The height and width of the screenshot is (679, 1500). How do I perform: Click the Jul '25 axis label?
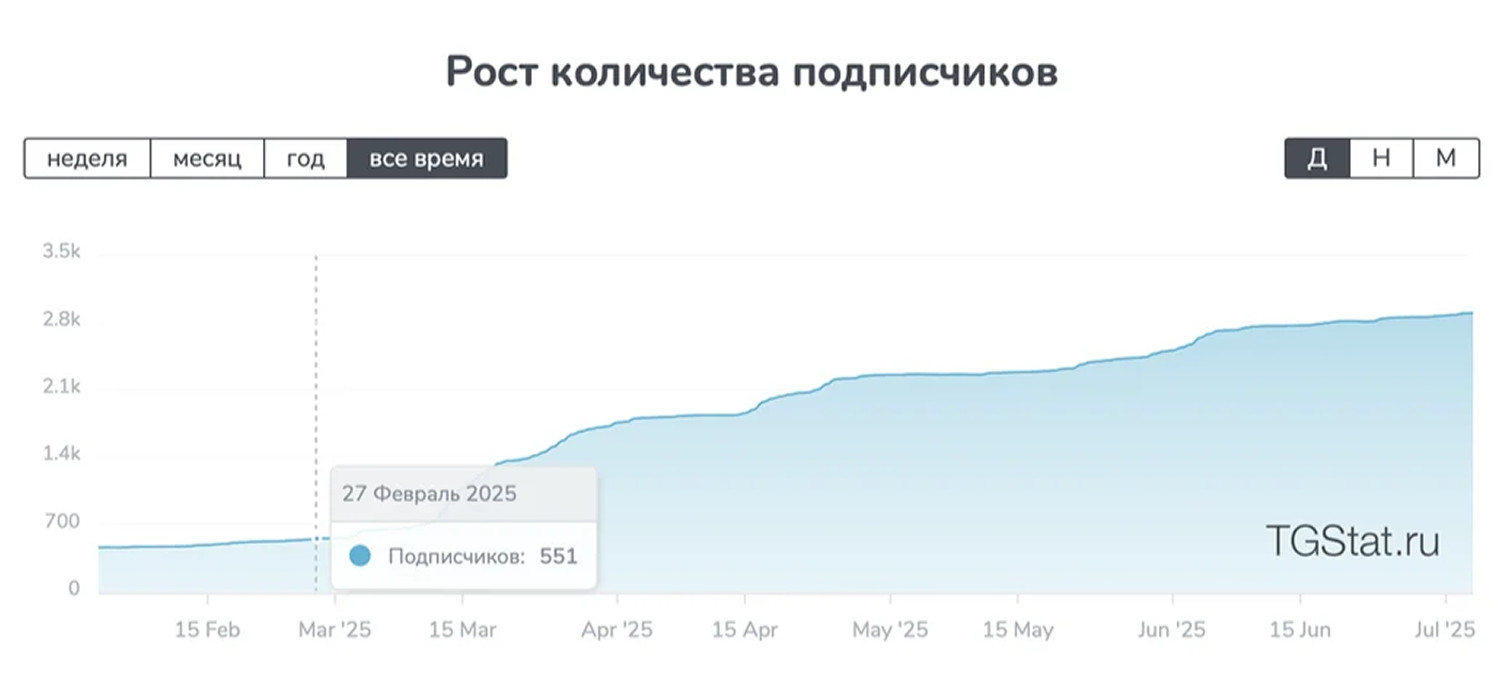pos(1446,630)
